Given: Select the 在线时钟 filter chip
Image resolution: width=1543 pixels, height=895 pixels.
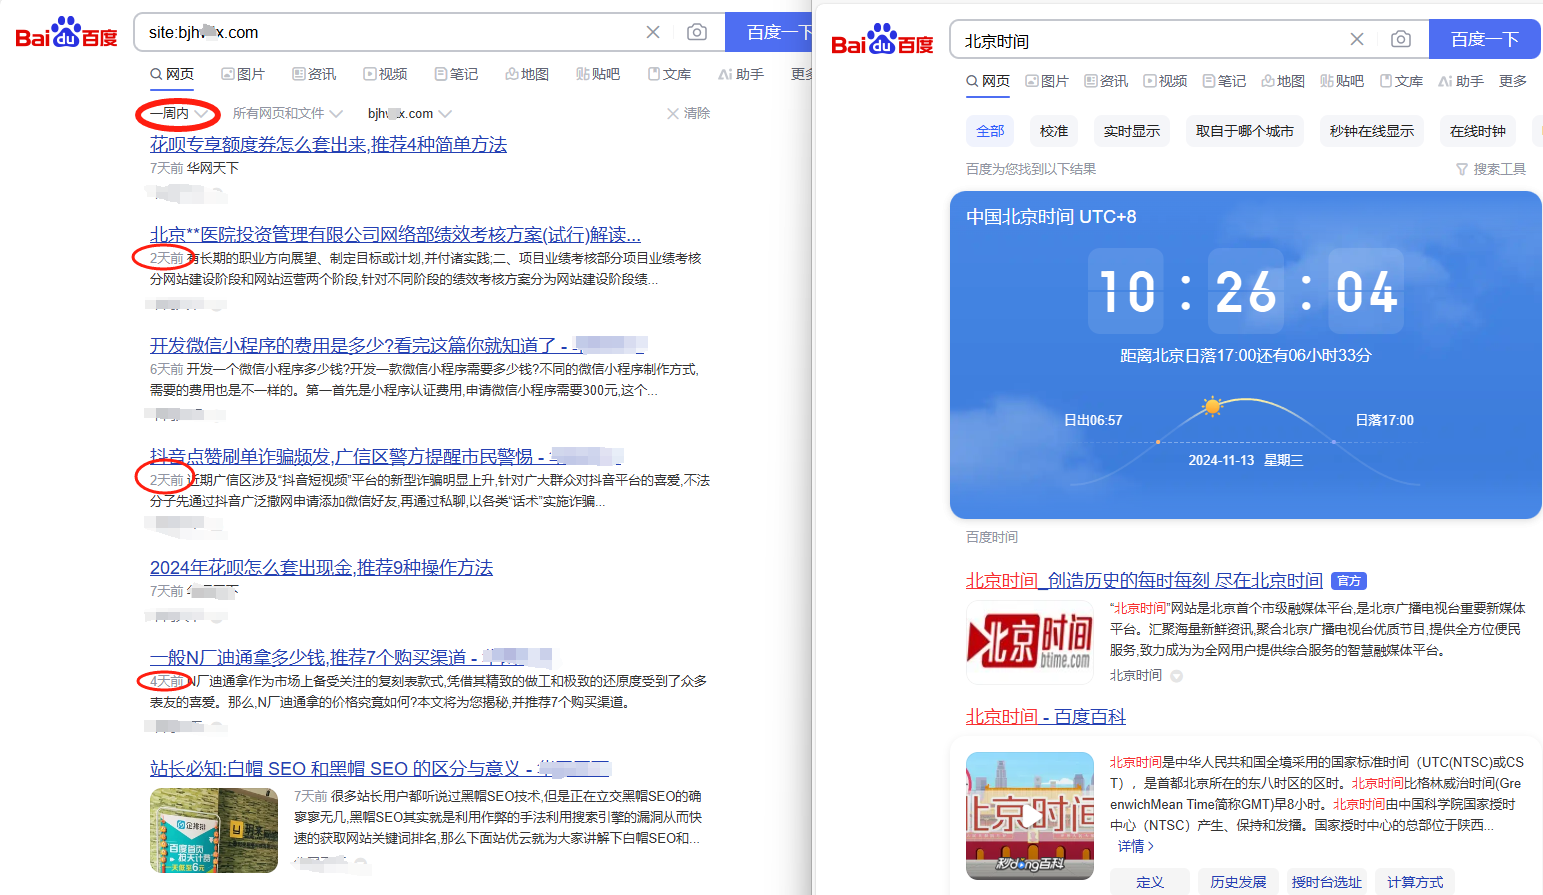Looking at the screenshot, I should click(1478, 131).
